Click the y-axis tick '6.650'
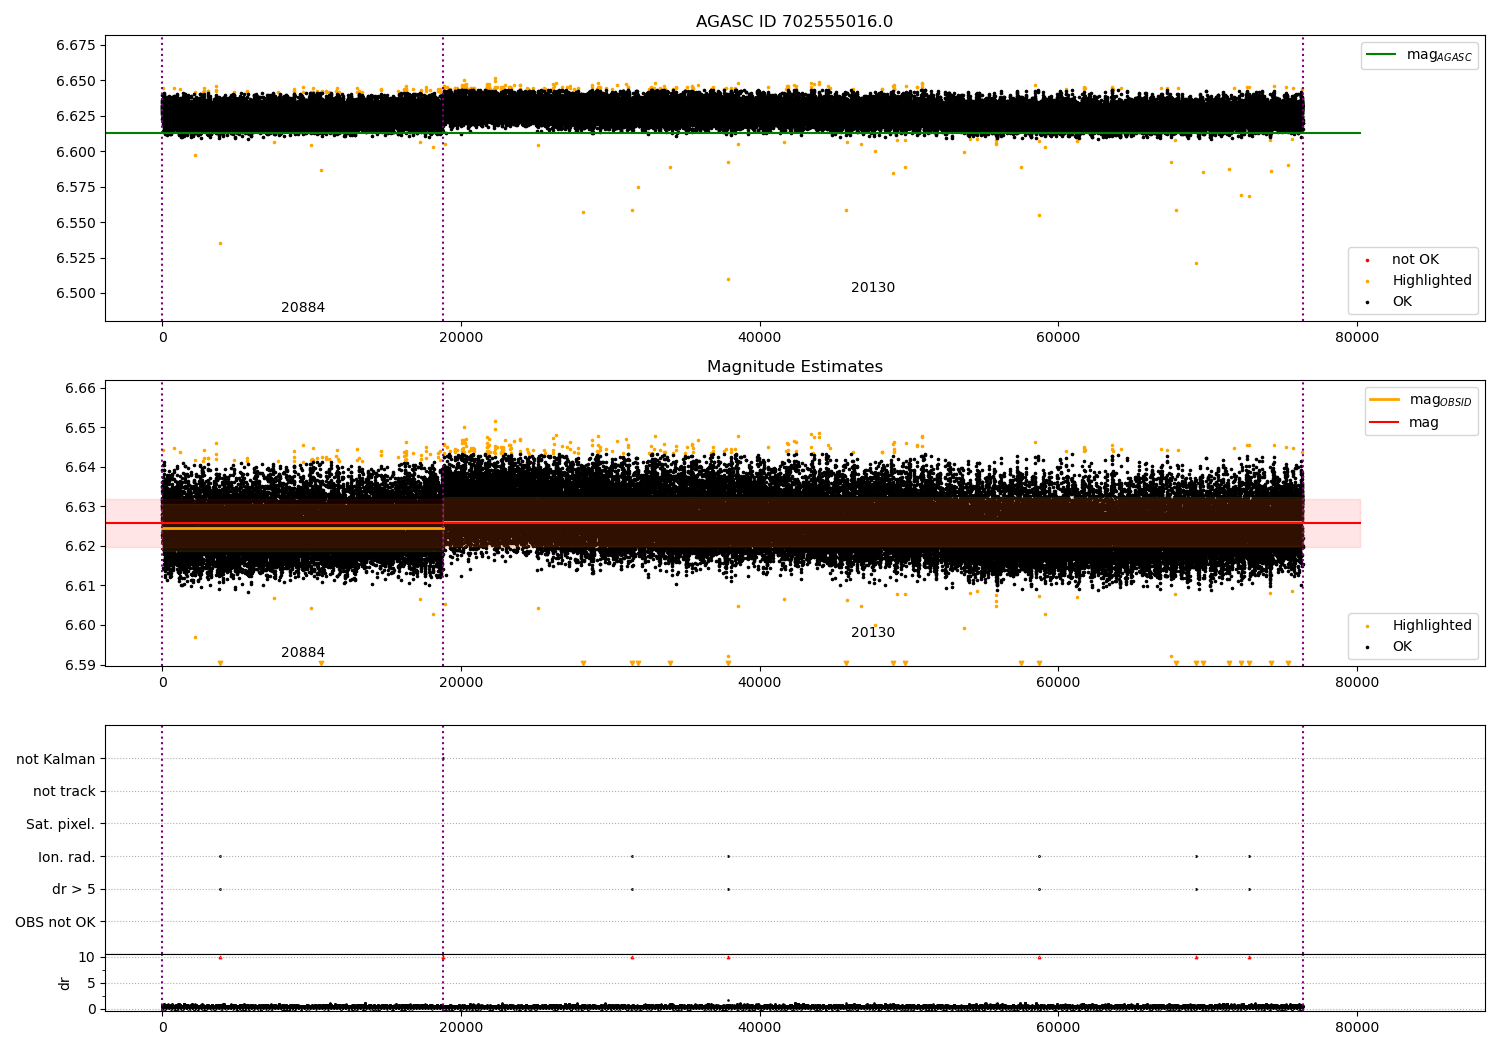This screenshot has width=1500, height=1050. [76, 81]
